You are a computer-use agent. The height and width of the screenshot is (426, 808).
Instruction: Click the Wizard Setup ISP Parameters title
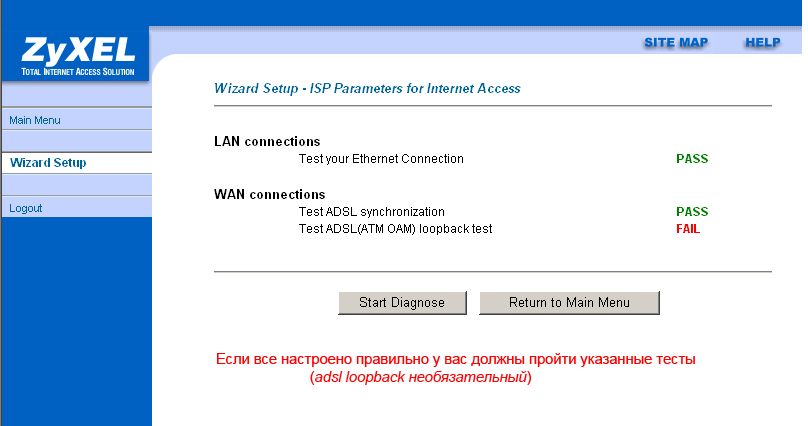click(367, 89)
